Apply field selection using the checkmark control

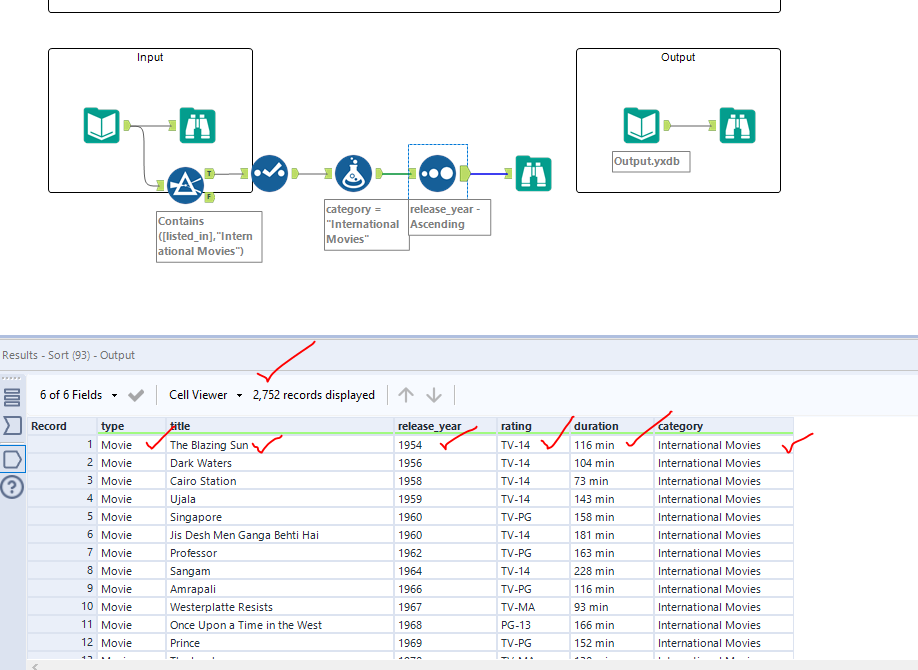pyautogui.click(x=138, y=394)
